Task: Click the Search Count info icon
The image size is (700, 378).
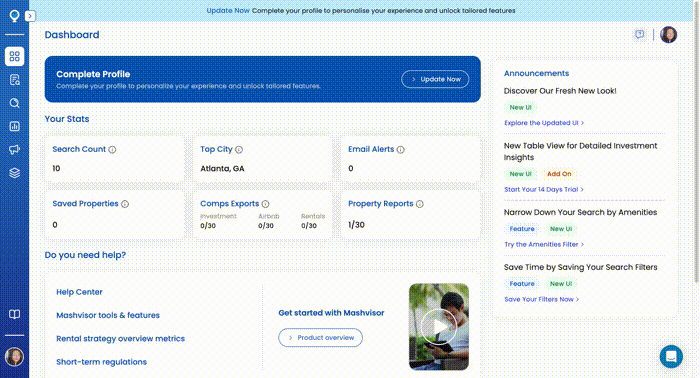Action: tap(112, 150)
